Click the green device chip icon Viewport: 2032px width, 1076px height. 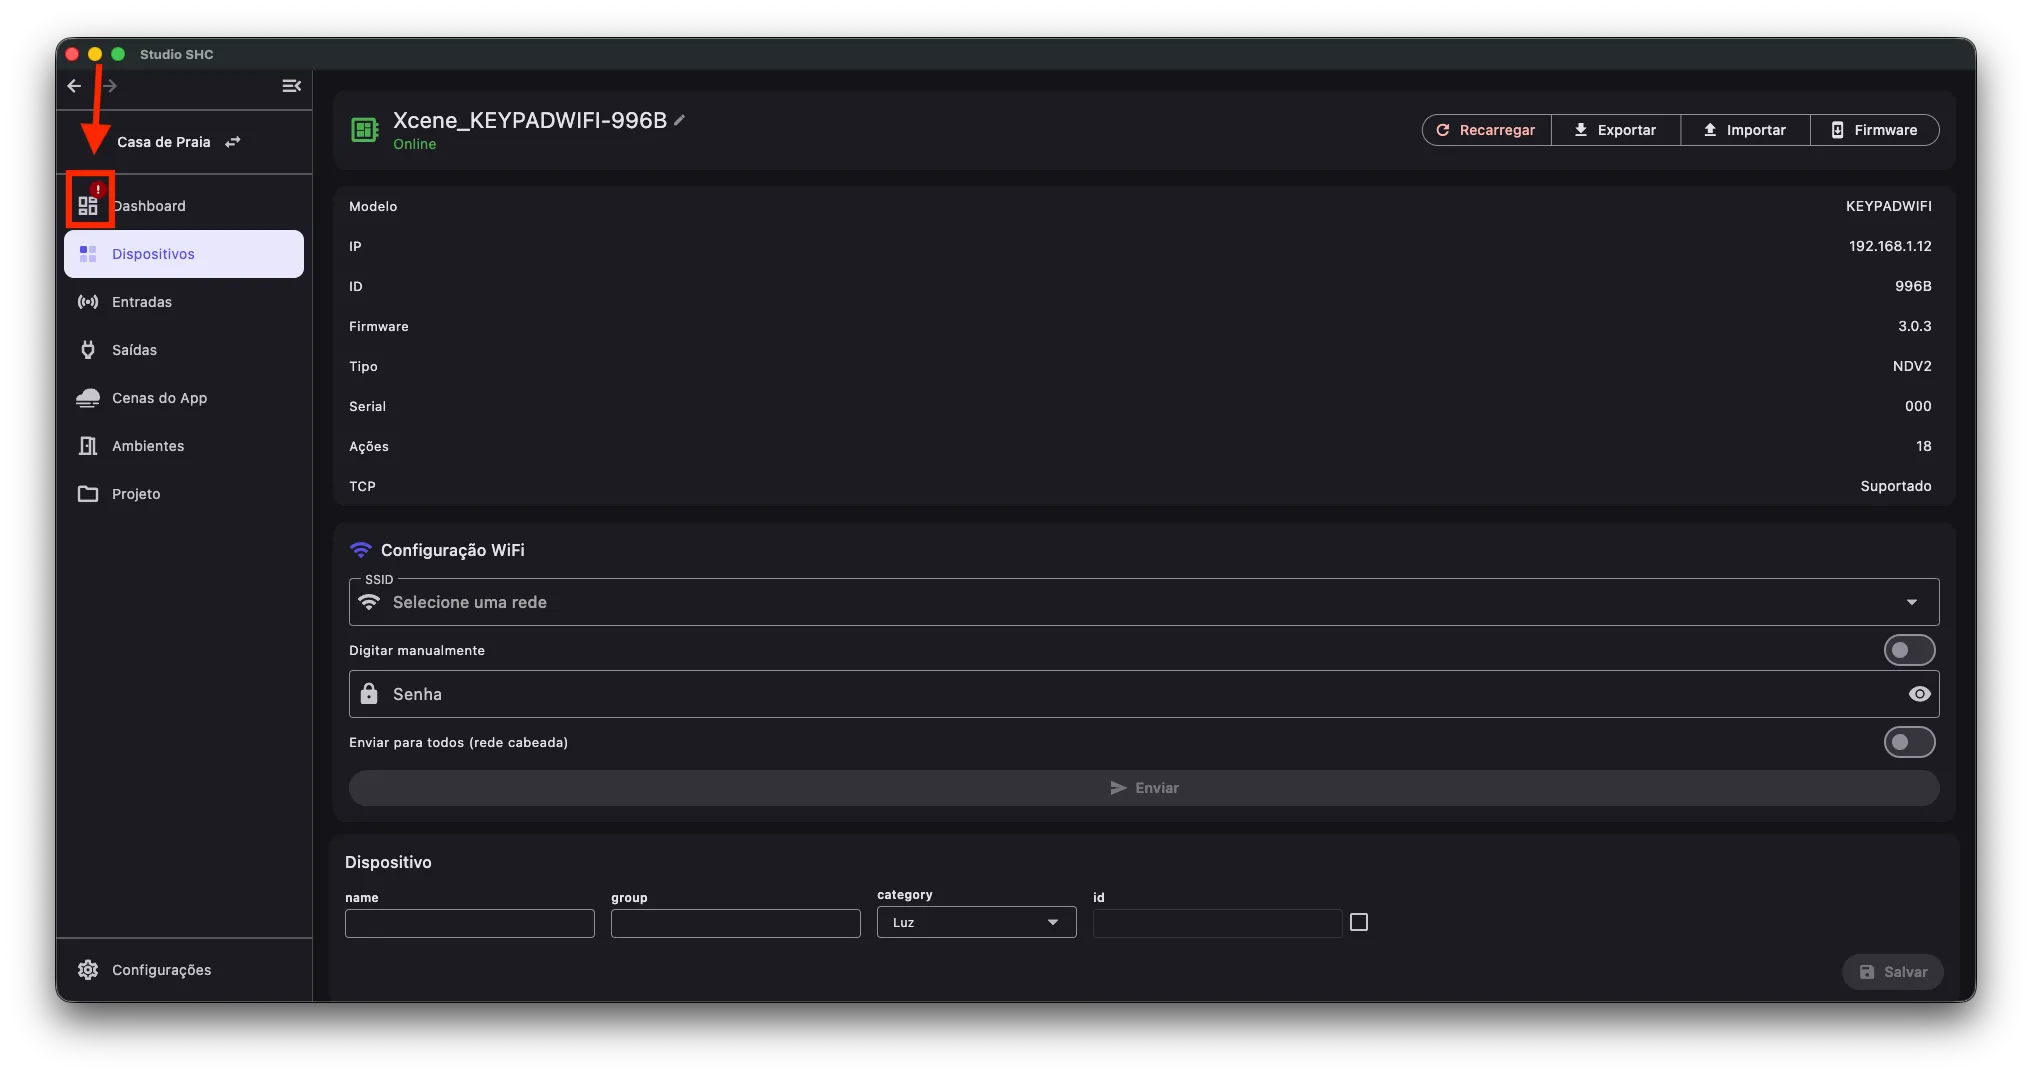365,130
